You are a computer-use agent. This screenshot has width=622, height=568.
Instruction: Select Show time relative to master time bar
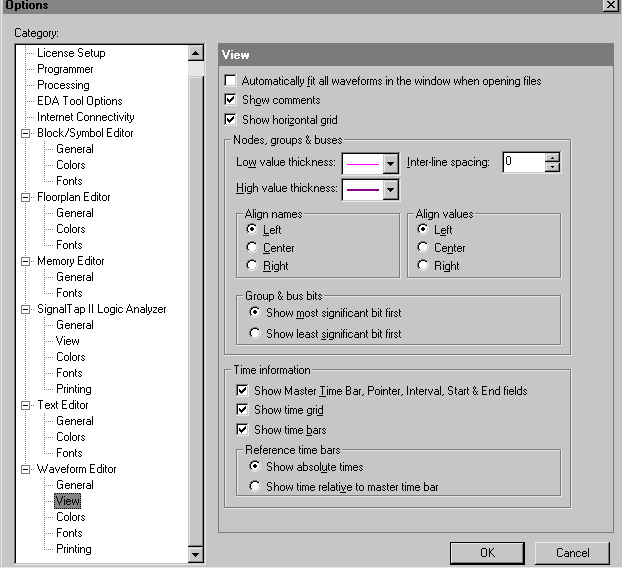pyautogui.click(x=256, y=487)
